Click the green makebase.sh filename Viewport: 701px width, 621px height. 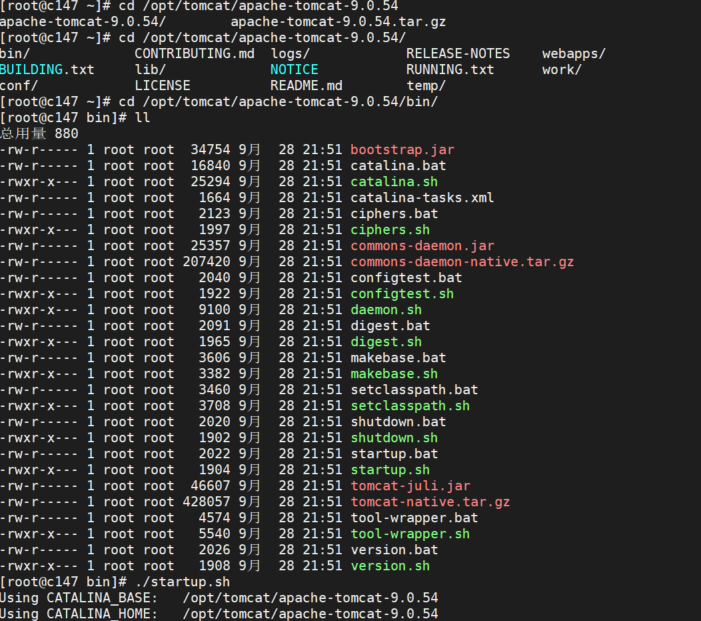(x=394, y=374)
